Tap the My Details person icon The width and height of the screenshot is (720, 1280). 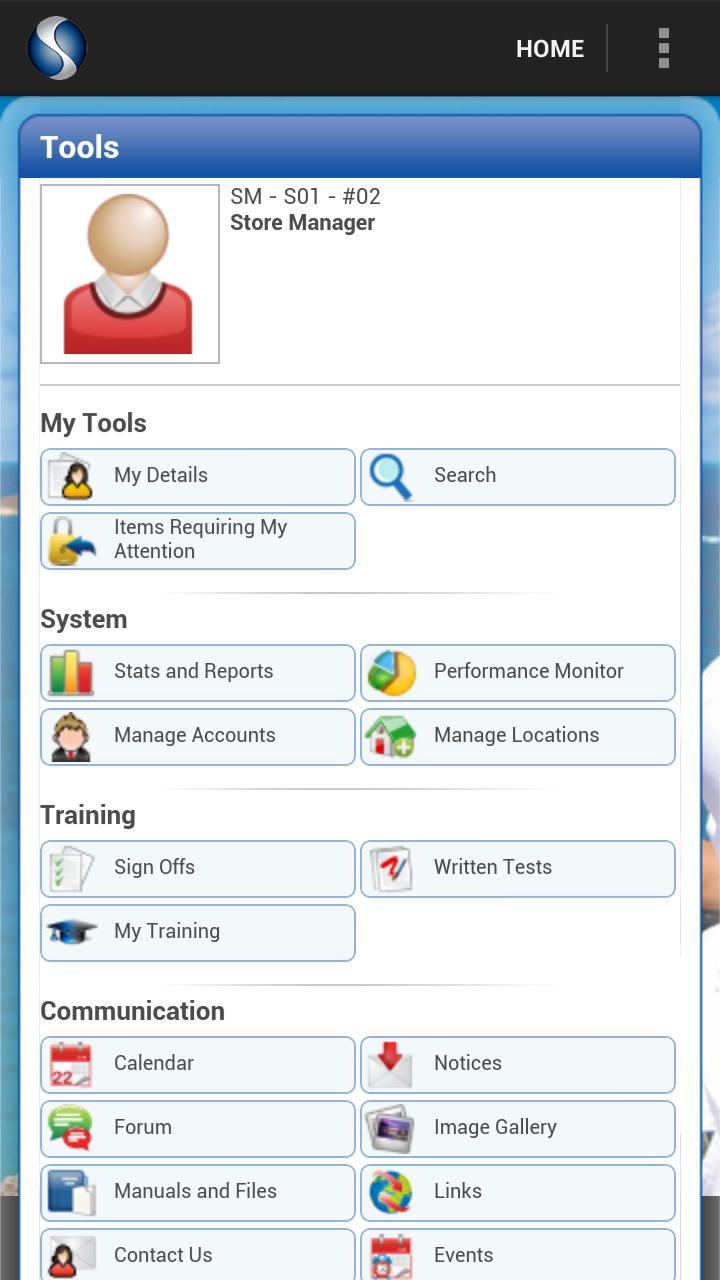click(73, 477)
